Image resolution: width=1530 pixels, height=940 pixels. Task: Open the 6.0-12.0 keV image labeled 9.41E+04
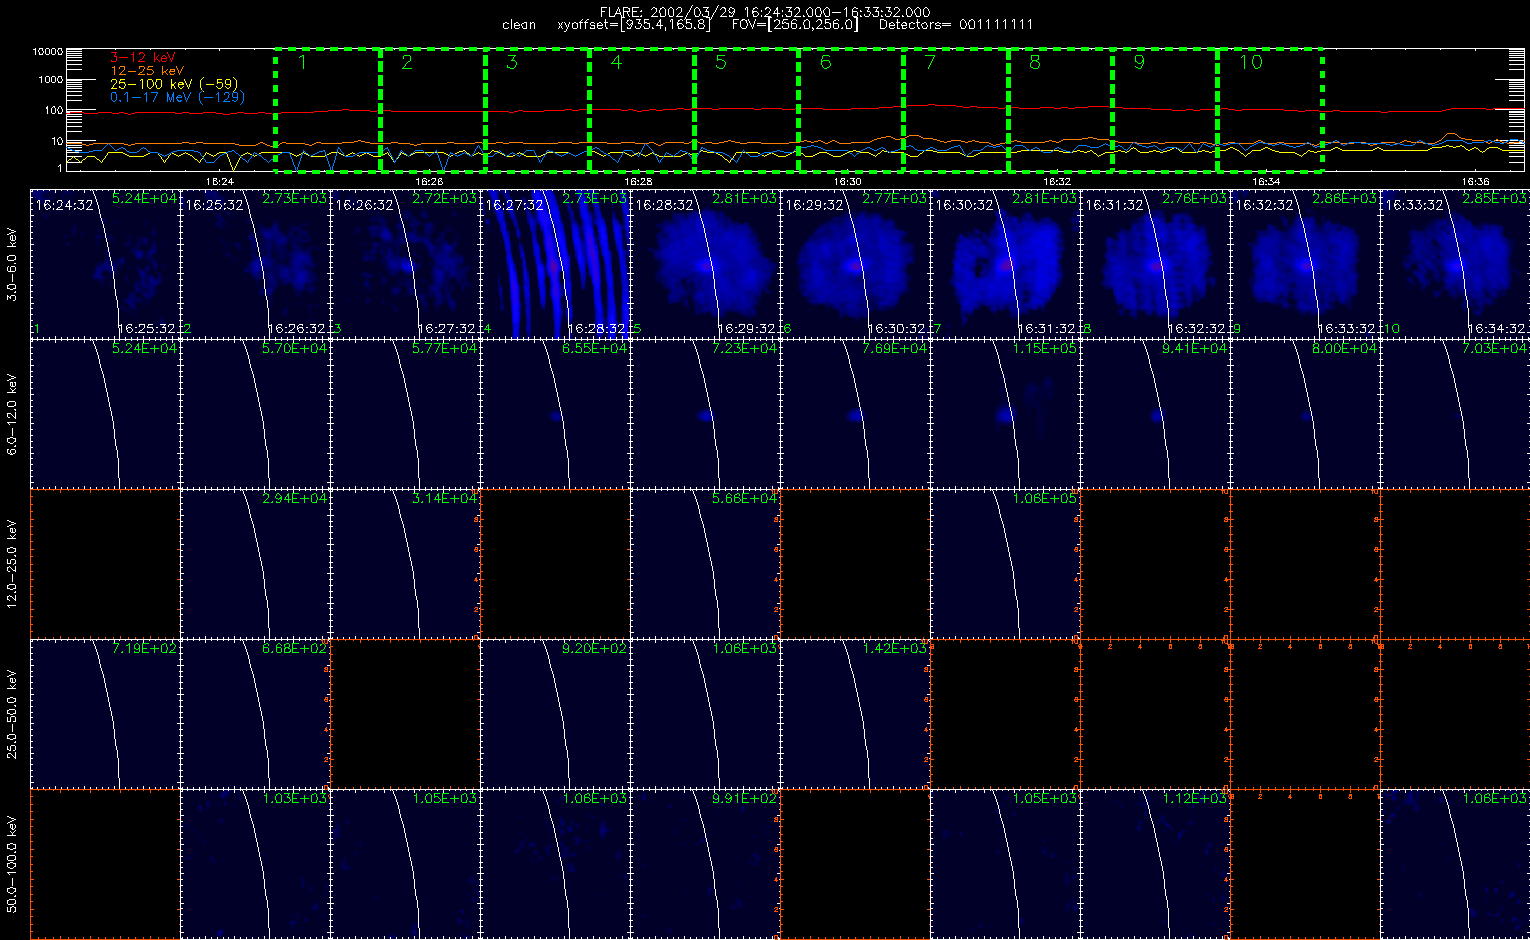pyautogui.click(x=1155, y=413)
